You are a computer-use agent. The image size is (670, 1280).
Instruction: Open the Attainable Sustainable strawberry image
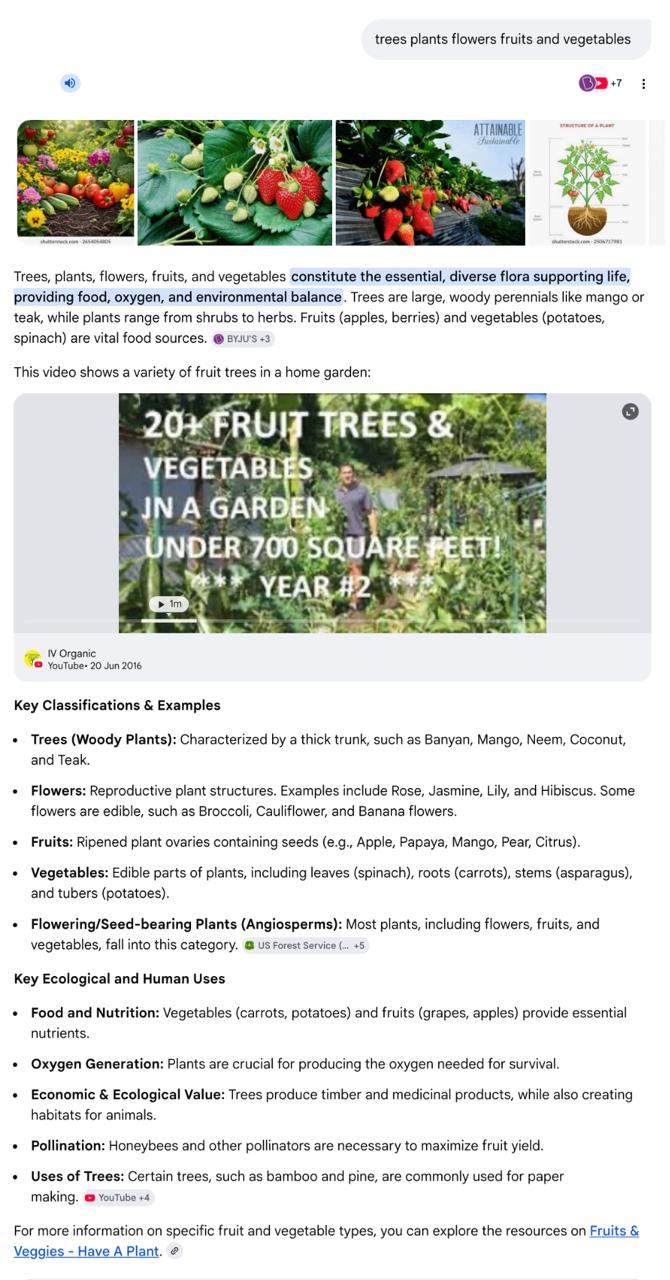coord(430,182)
